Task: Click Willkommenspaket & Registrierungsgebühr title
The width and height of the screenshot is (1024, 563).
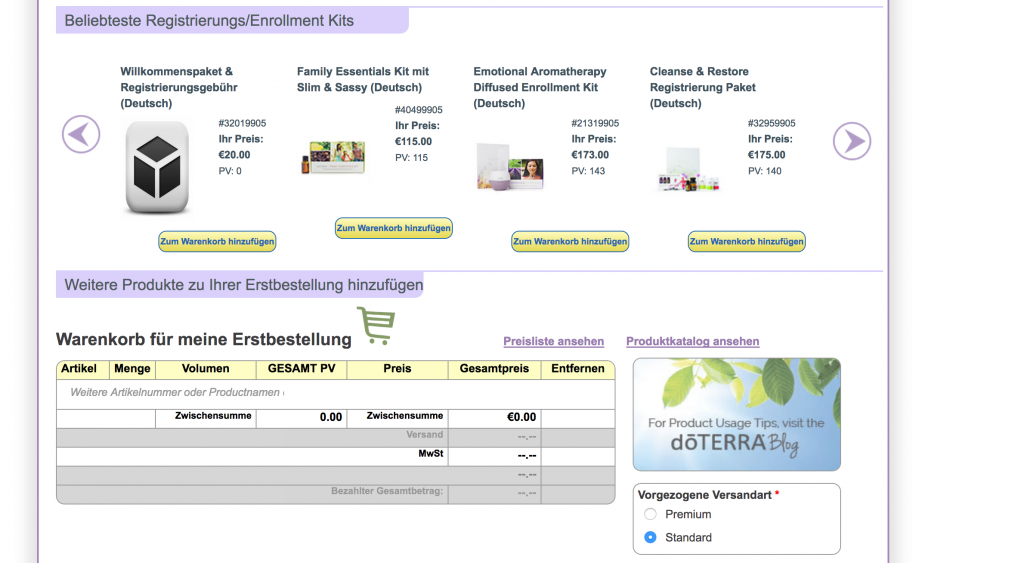Action: [179, 88]
